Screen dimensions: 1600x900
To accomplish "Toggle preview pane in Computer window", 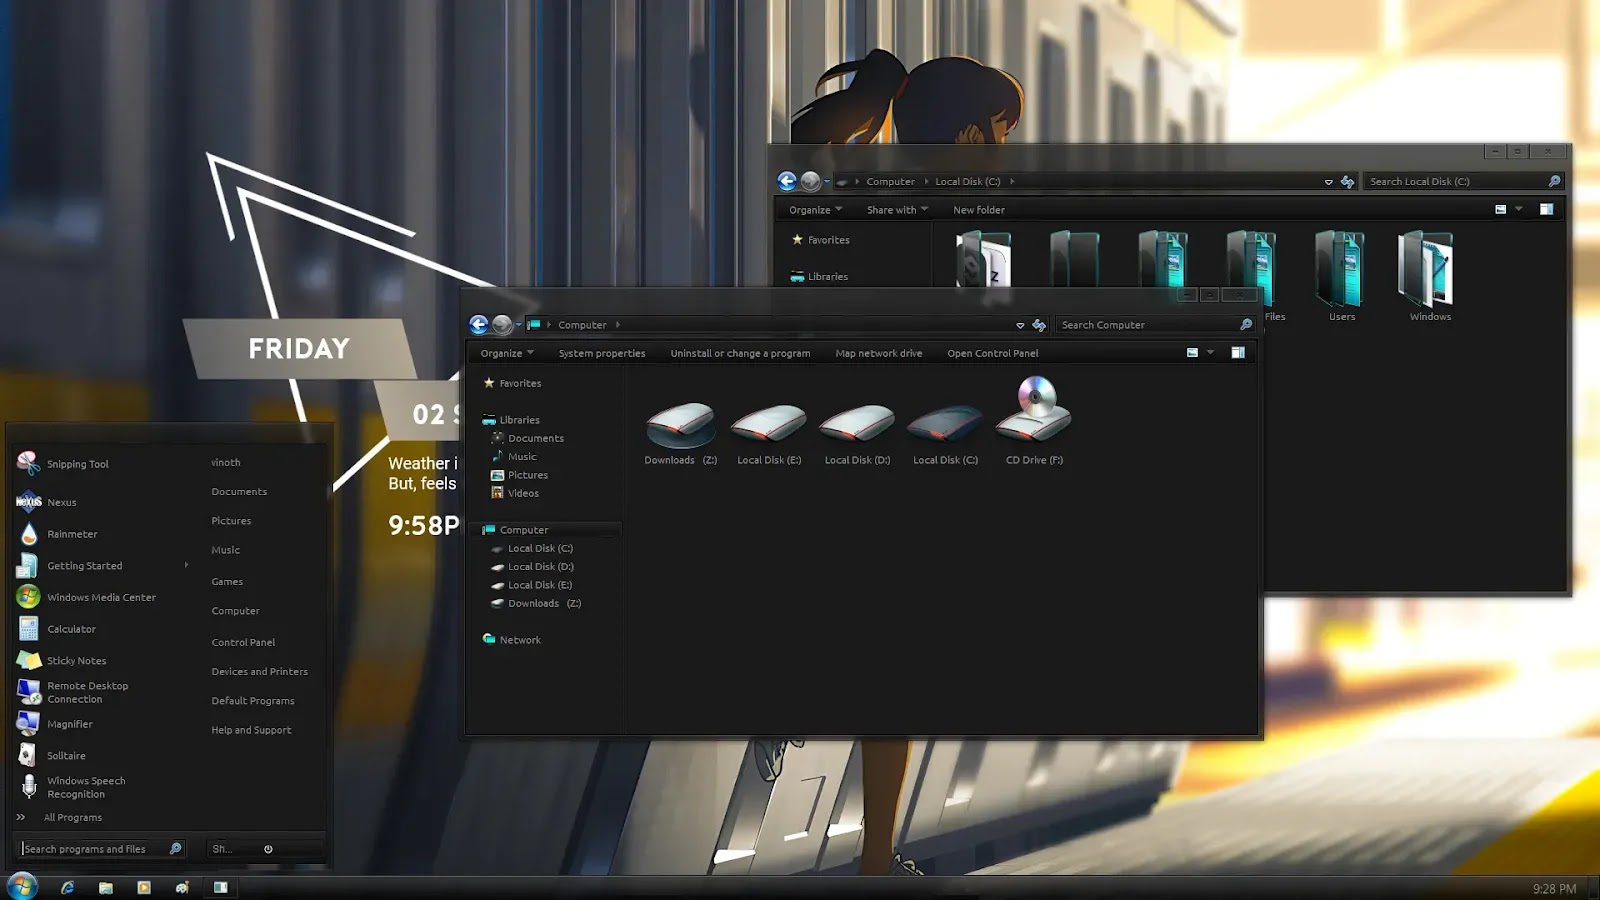I will click(x=1238, y=352).
